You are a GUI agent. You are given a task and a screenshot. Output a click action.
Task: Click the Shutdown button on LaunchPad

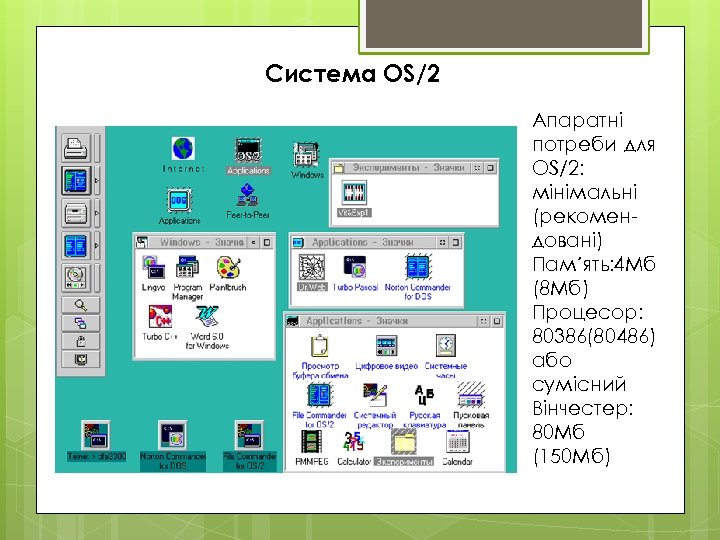80,360
